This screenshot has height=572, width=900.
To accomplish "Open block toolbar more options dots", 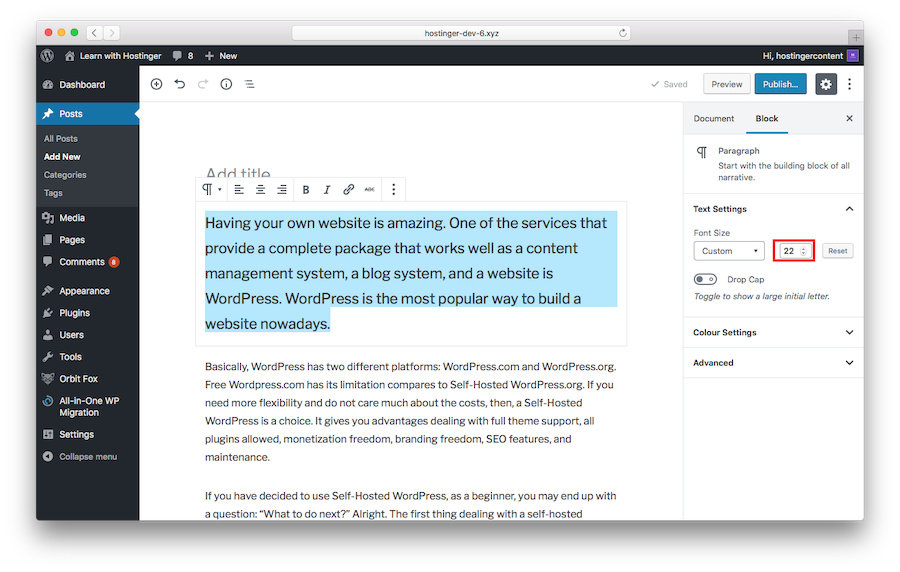I will pos(393,189).
